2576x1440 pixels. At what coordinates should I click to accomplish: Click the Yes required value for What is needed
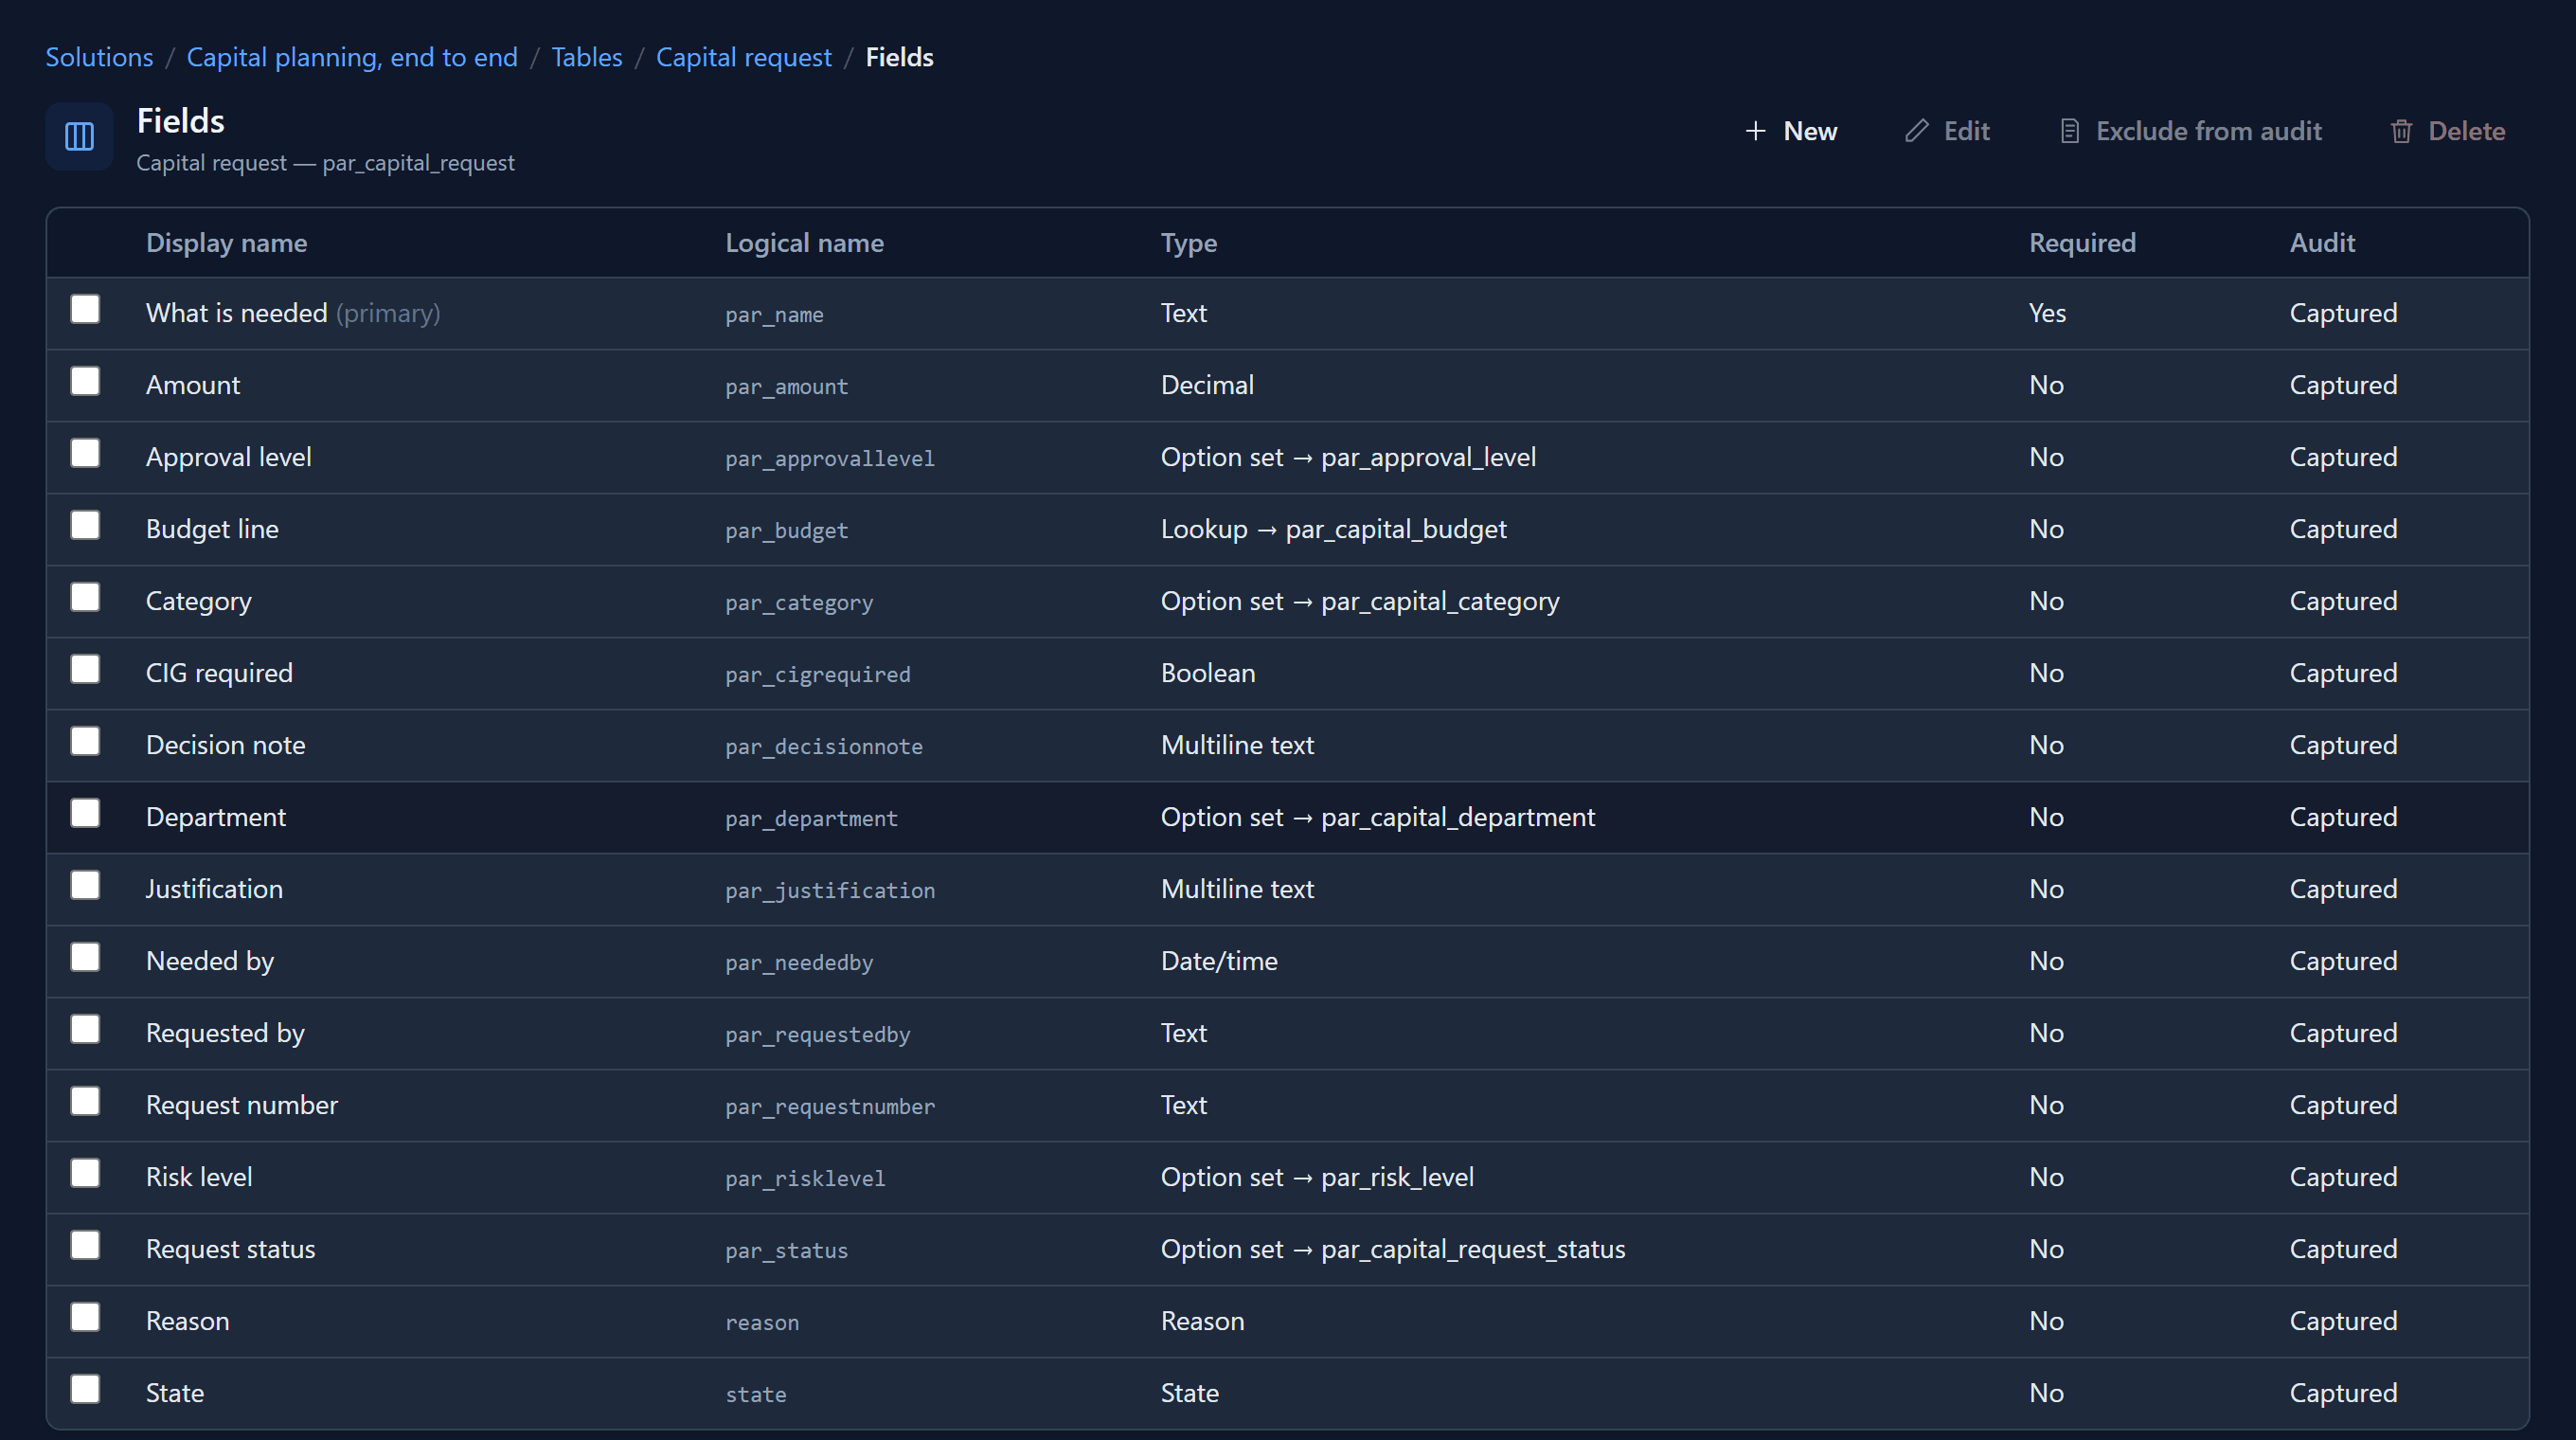coord(2047,313)
